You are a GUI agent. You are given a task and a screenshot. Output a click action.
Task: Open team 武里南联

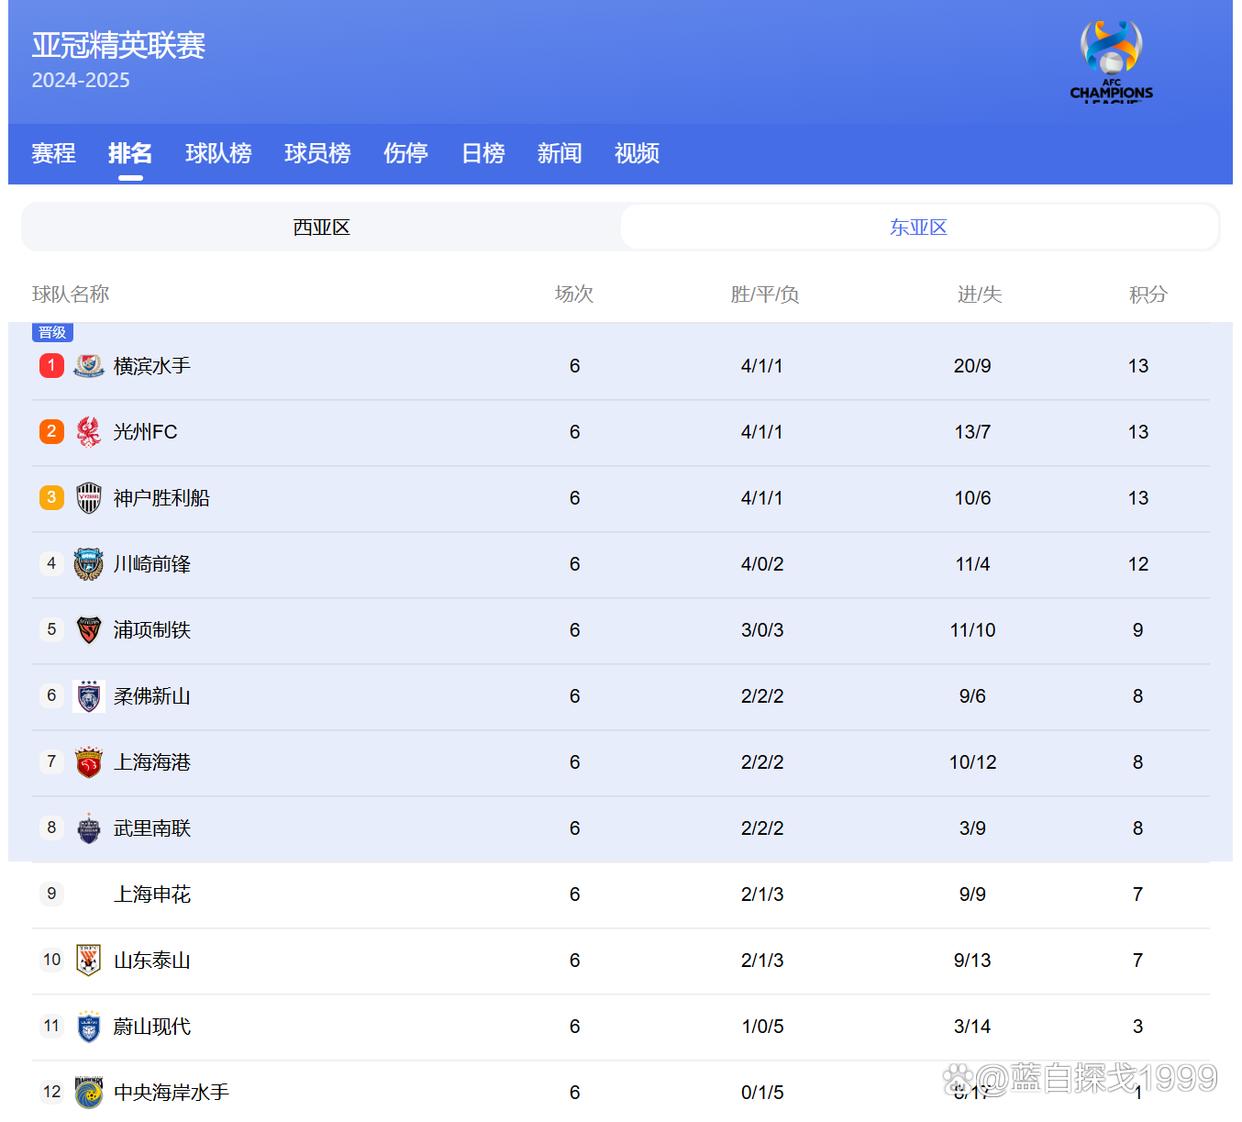pos(152,828)
